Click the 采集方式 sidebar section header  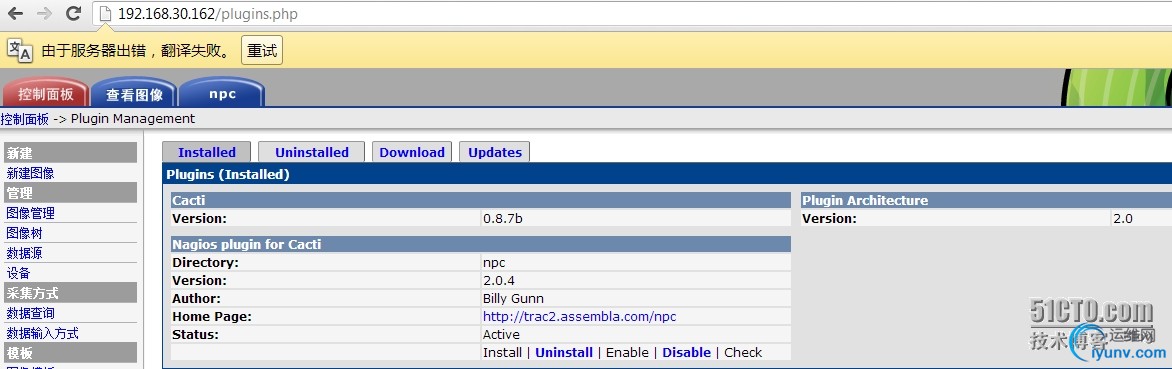click(70, 293)
